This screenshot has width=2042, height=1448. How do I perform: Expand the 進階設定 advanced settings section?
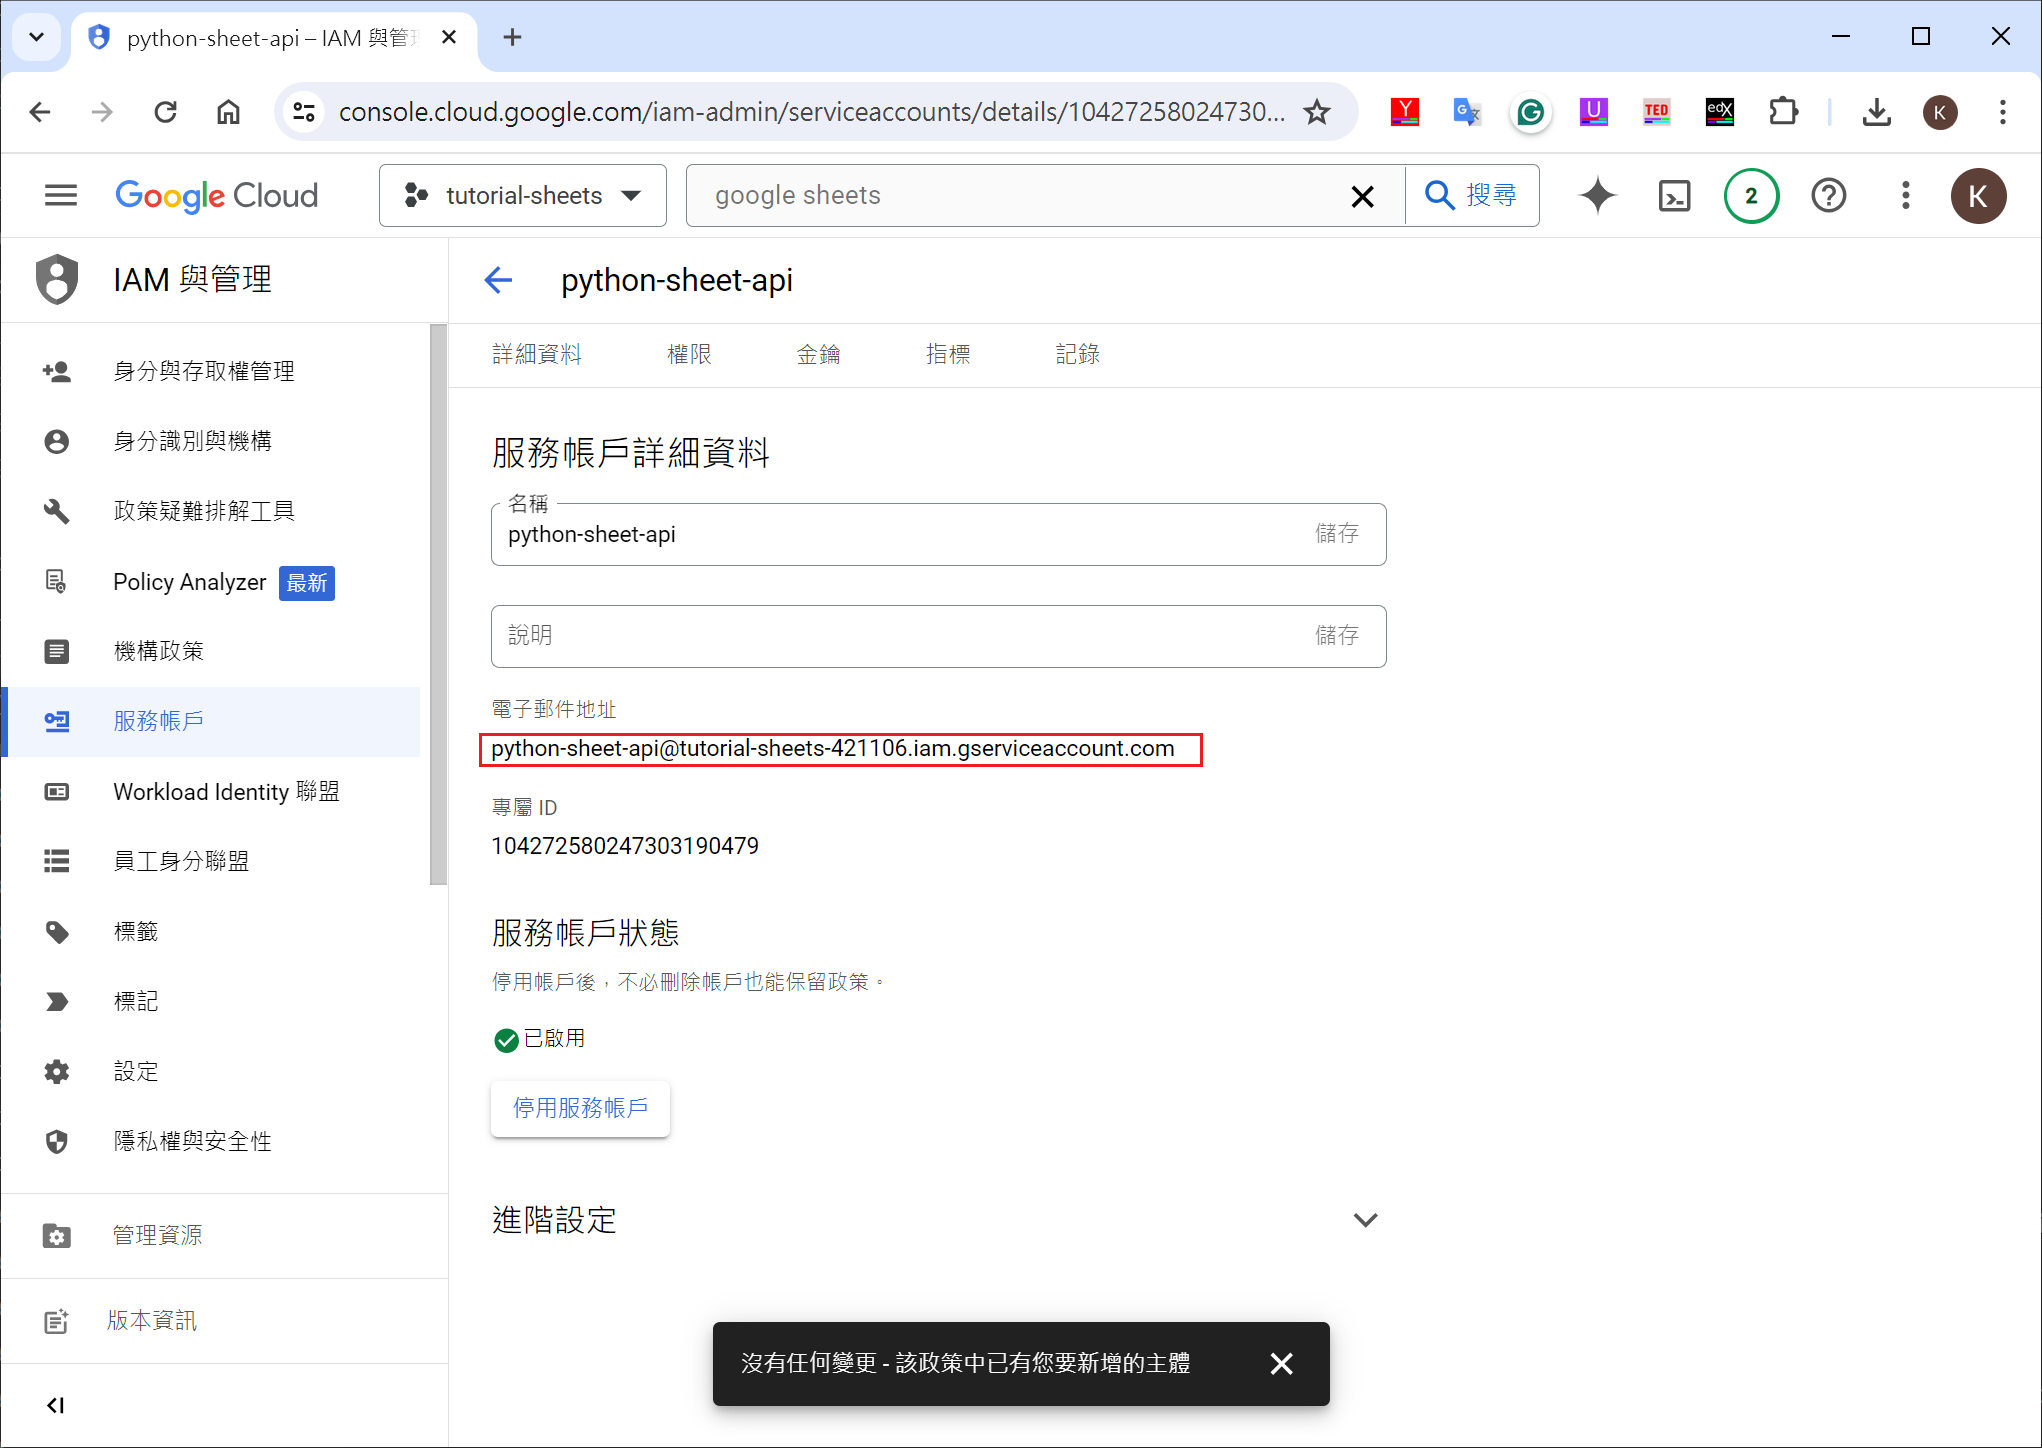click(1365, 1220)
